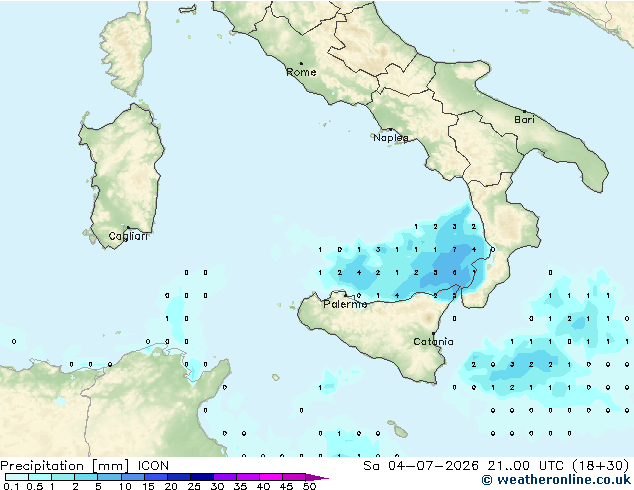Click the purple arrow at legend end
The width and height of the screenshot is (634, 490).
(x=317, y=477)
